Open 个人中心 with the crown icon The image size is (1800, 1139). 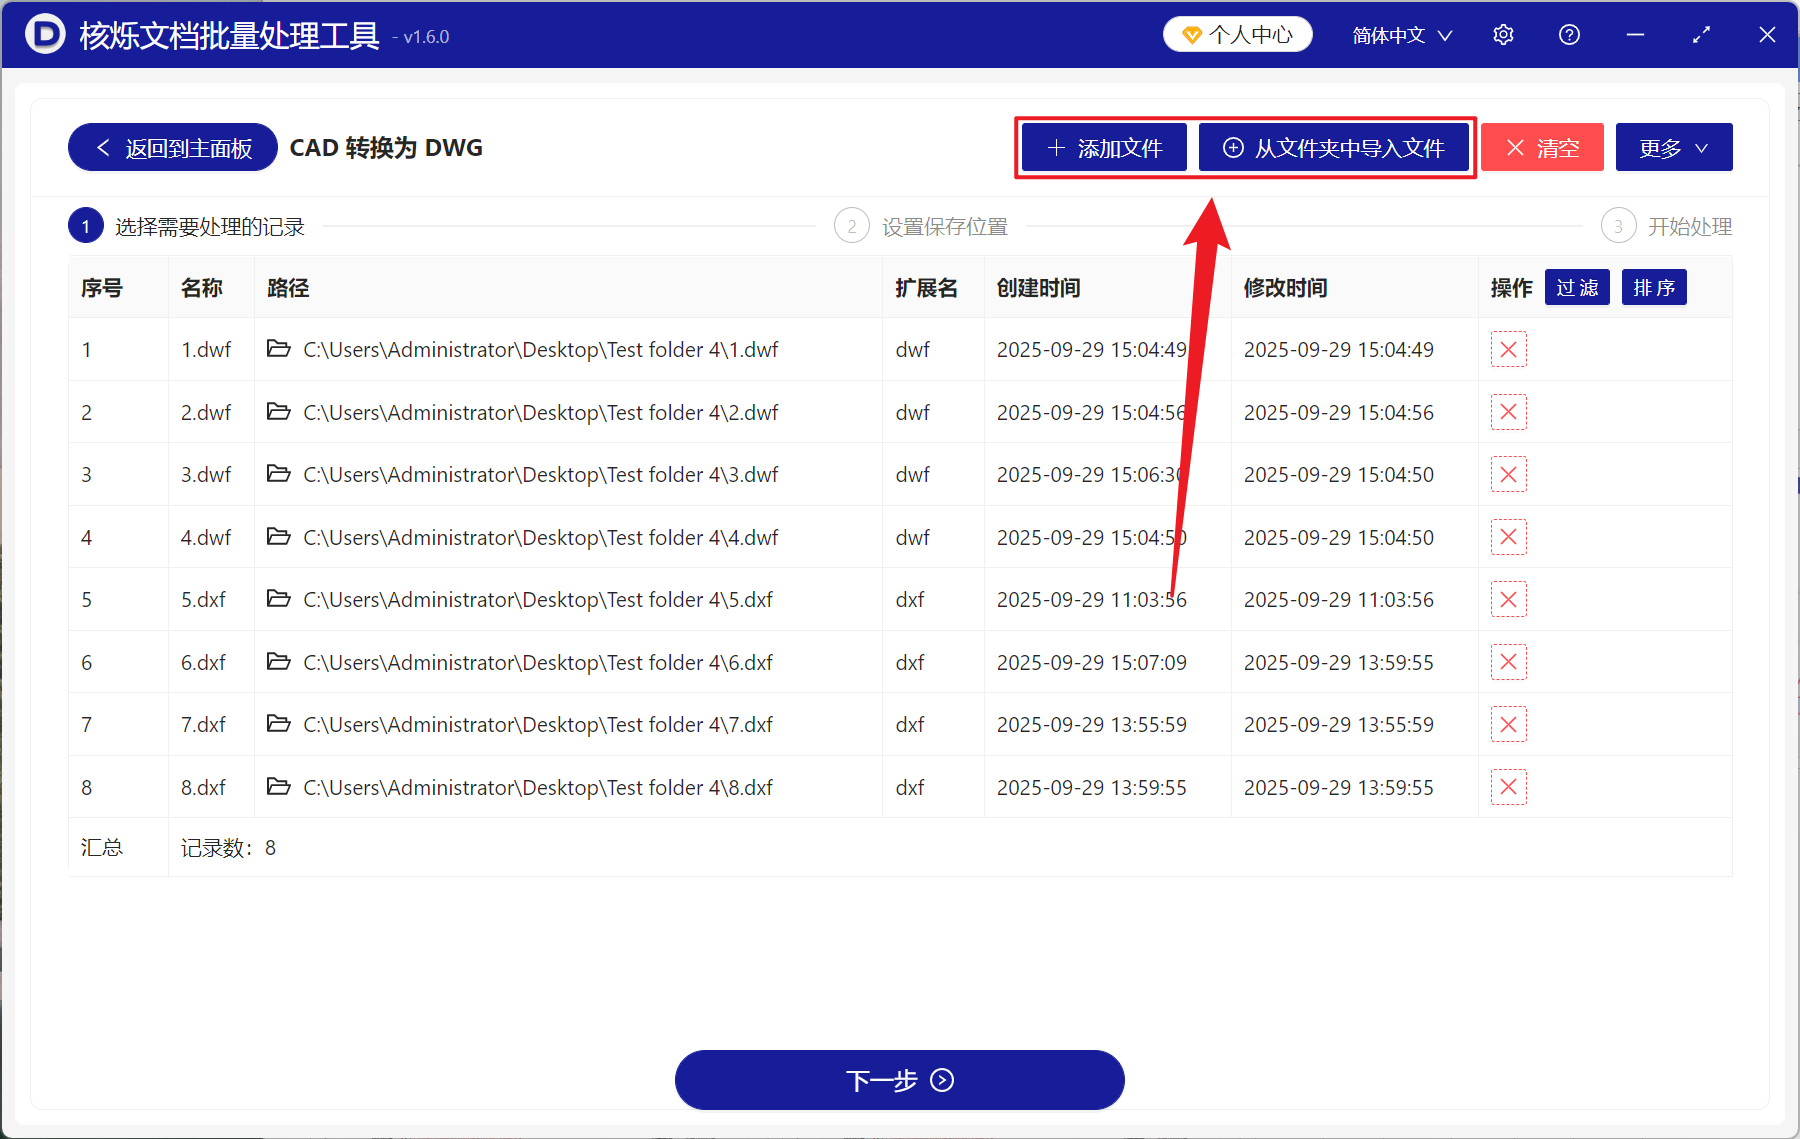pyautogui.click(x=1237, y=33)
